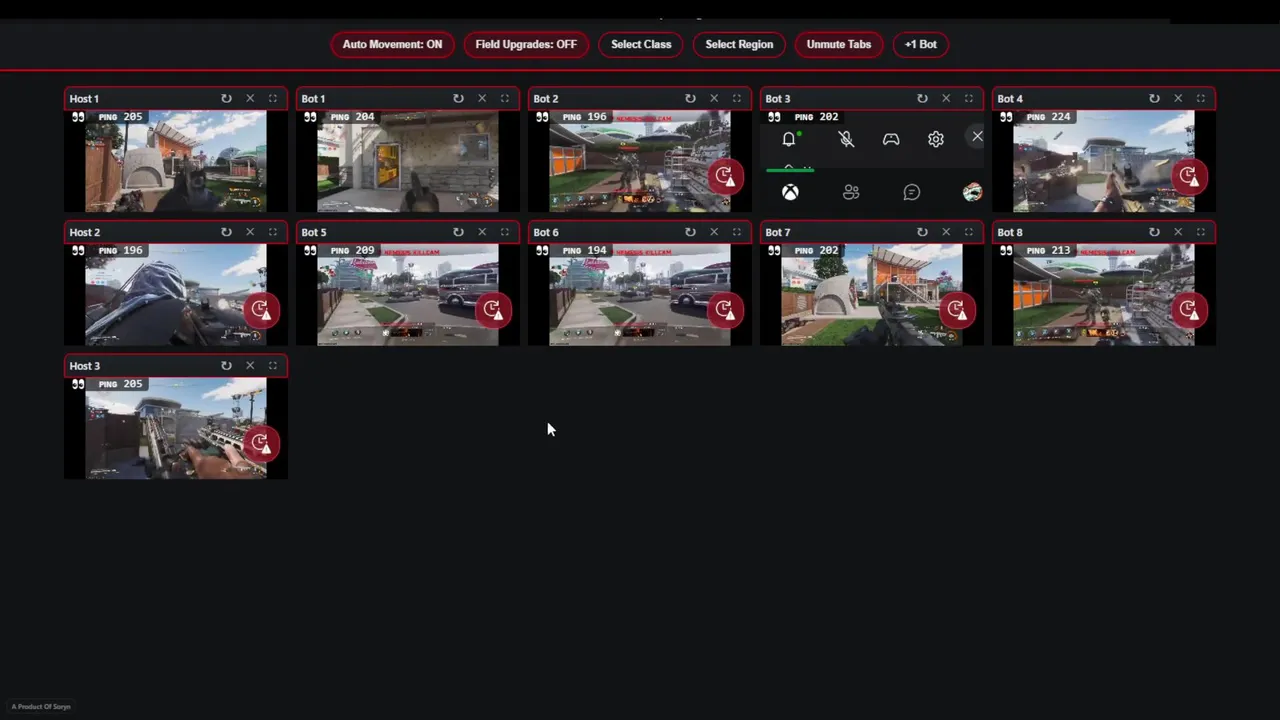
Task: Close the Bot 3 panel
Action: [x=946, y=98]
